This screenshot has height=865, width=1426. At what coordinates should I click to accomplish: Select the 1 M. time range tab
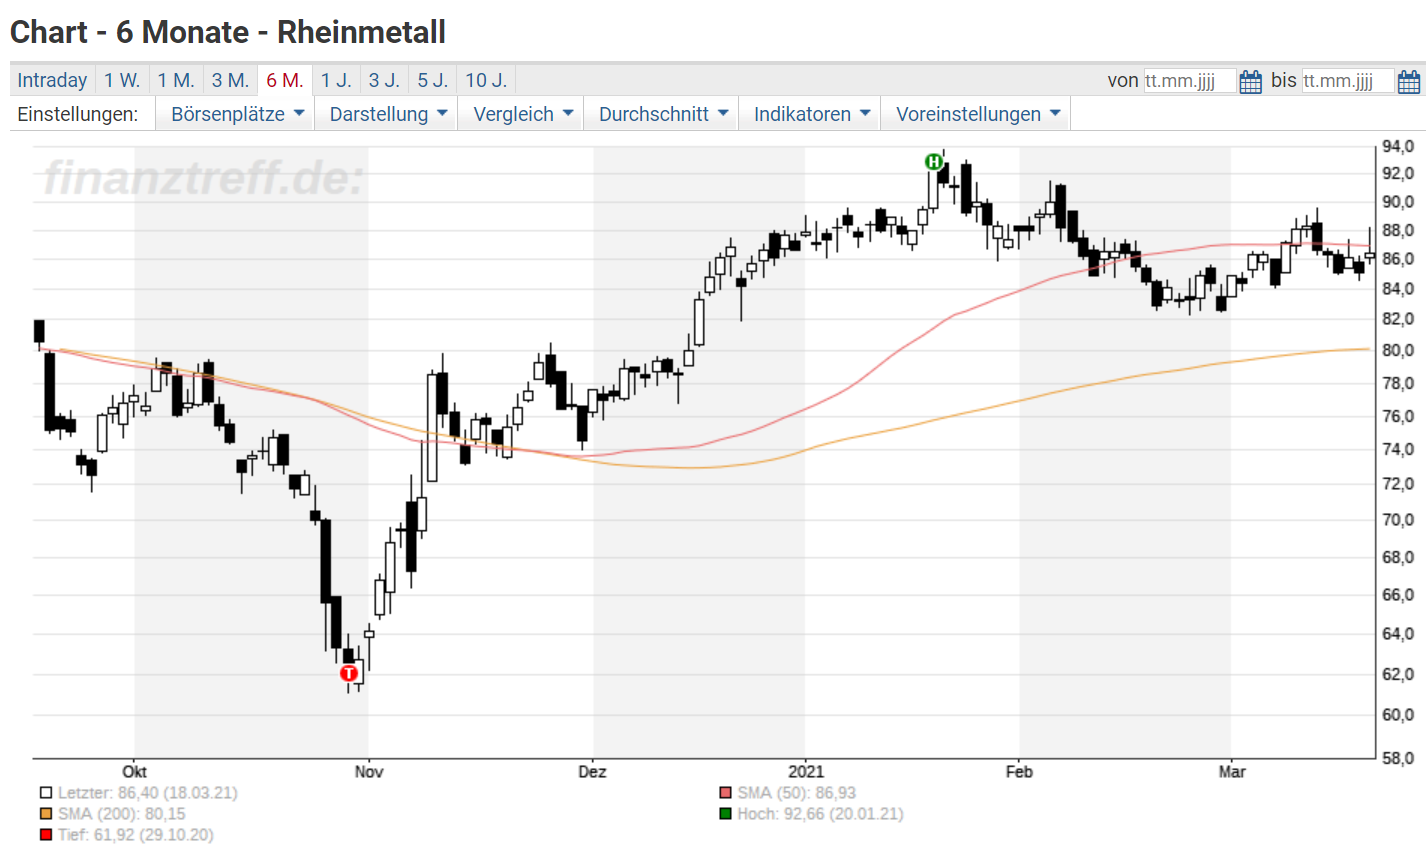coord(176,80)
